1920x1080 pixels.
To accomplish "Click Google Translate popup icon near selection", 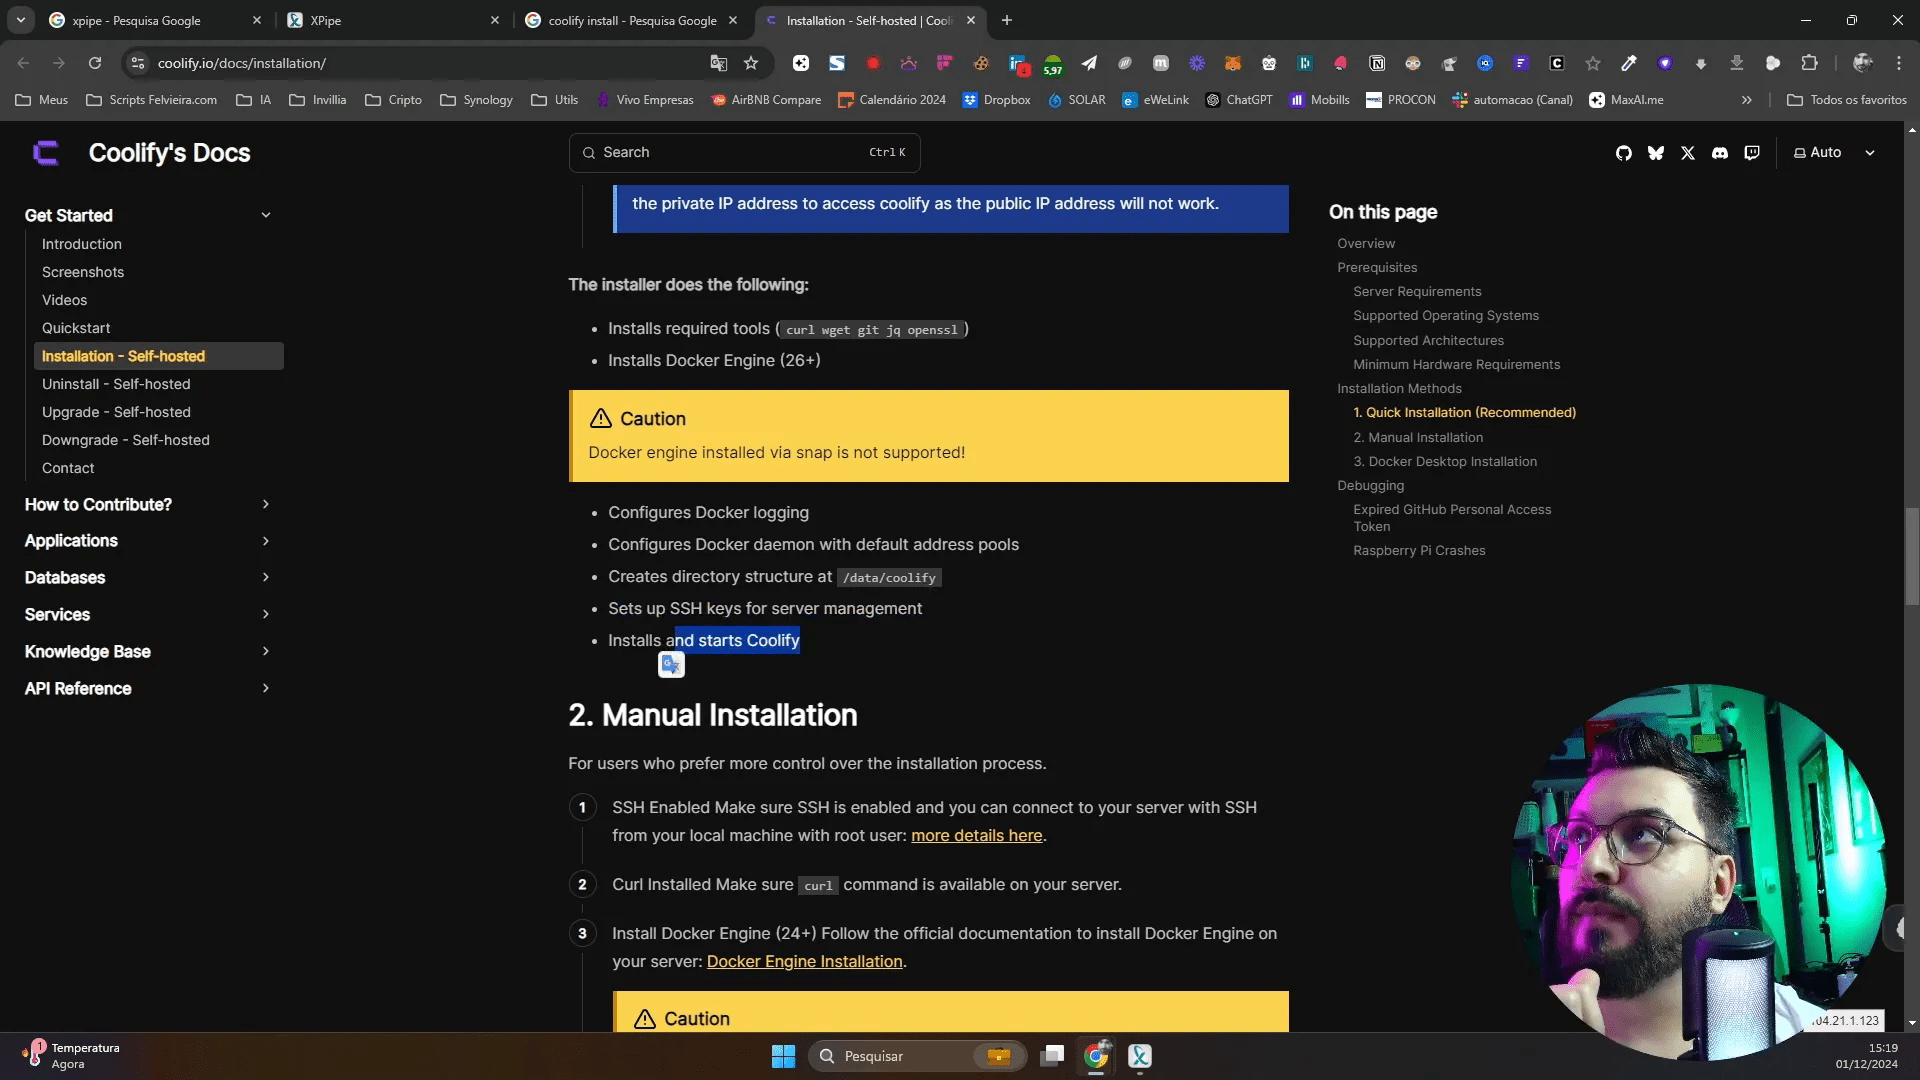I will coord(671,664).
